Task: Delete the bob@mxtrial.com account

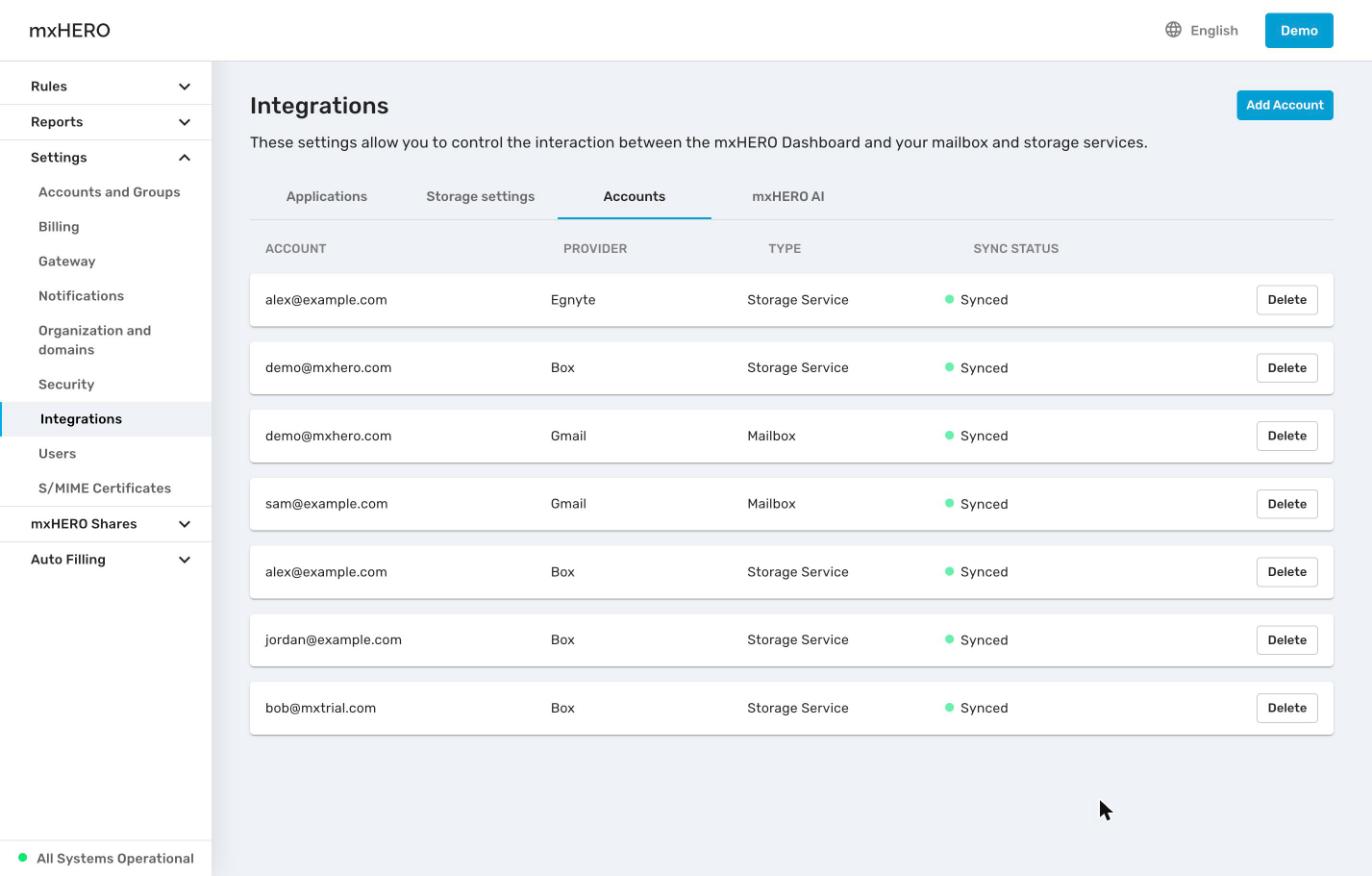Action: [1287, 708]
